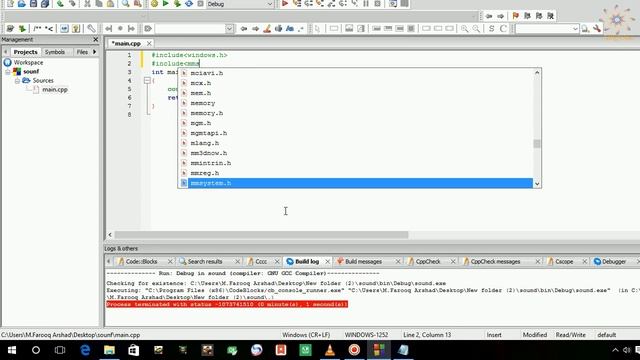Click the autocomplete list scroll-up arrow

point(537,73)
